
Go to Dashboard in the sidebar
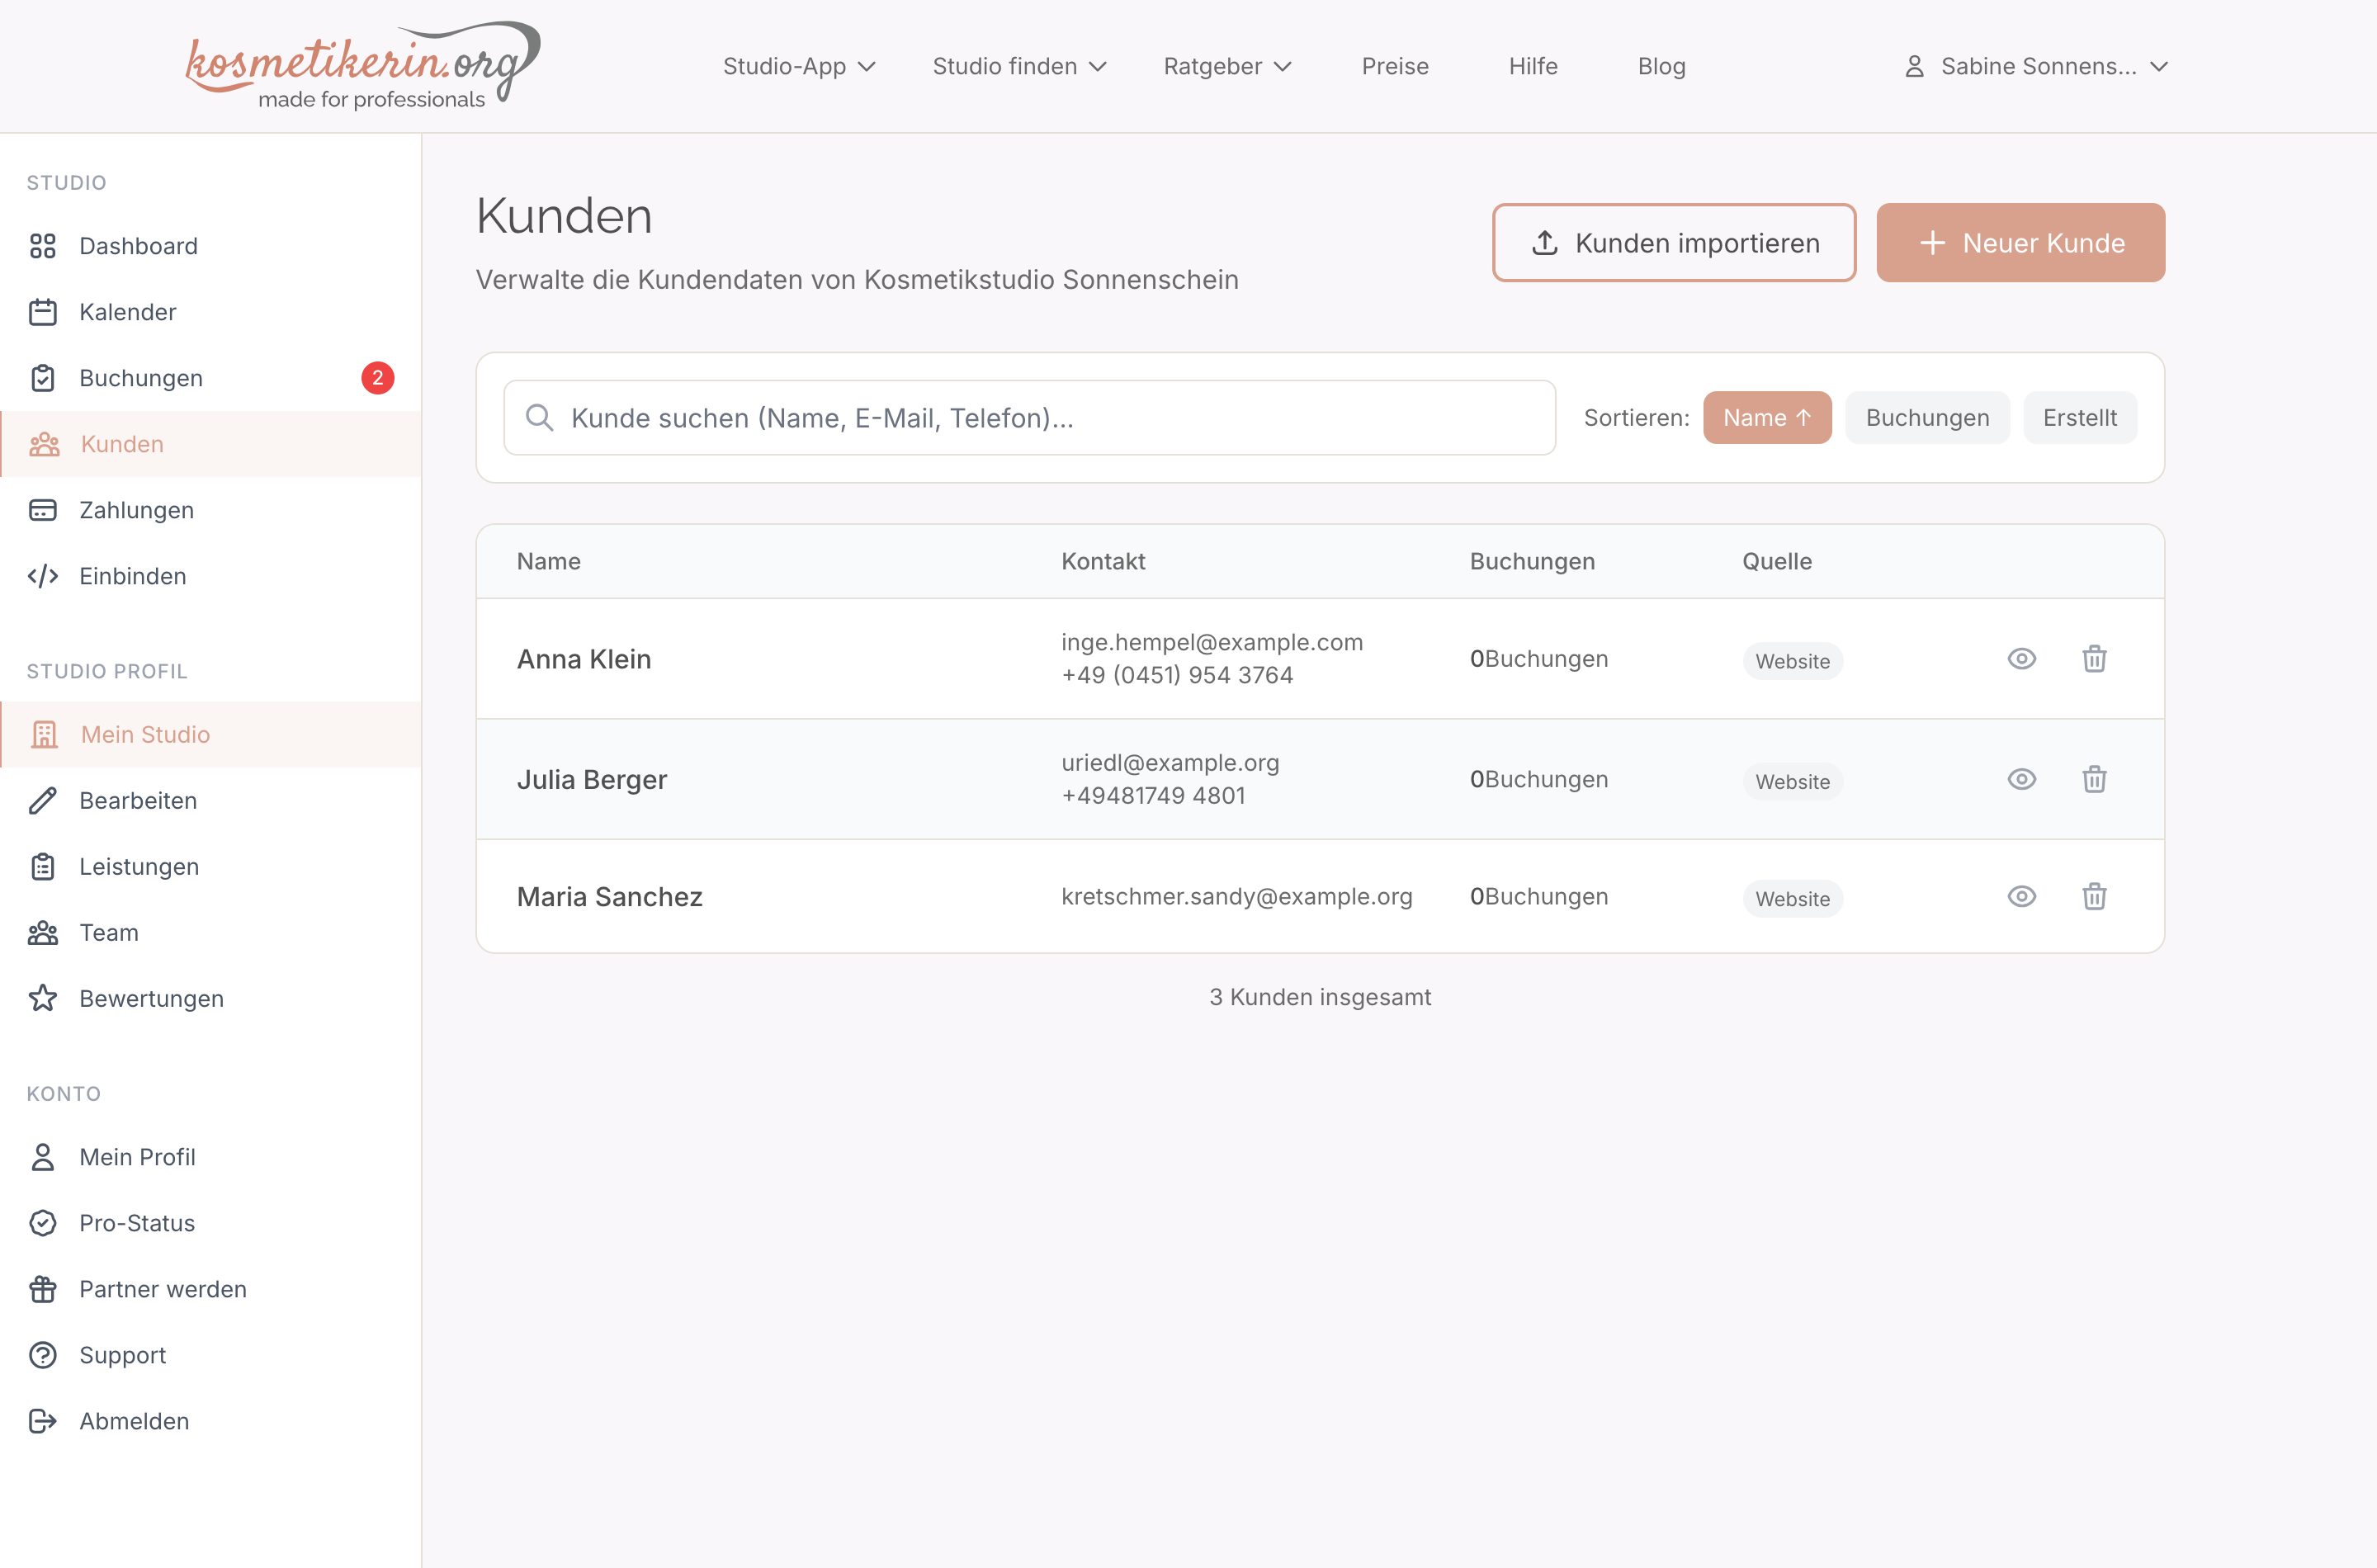tap(210, 246)
